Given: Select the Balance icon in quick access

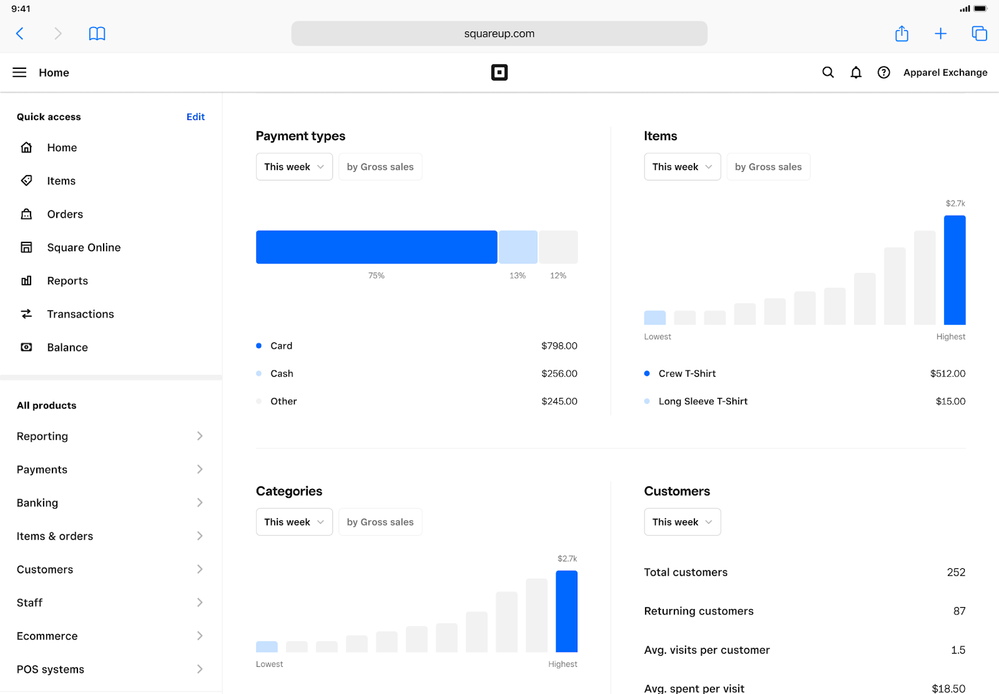Looking at the screenshot, I should [27, 347].
